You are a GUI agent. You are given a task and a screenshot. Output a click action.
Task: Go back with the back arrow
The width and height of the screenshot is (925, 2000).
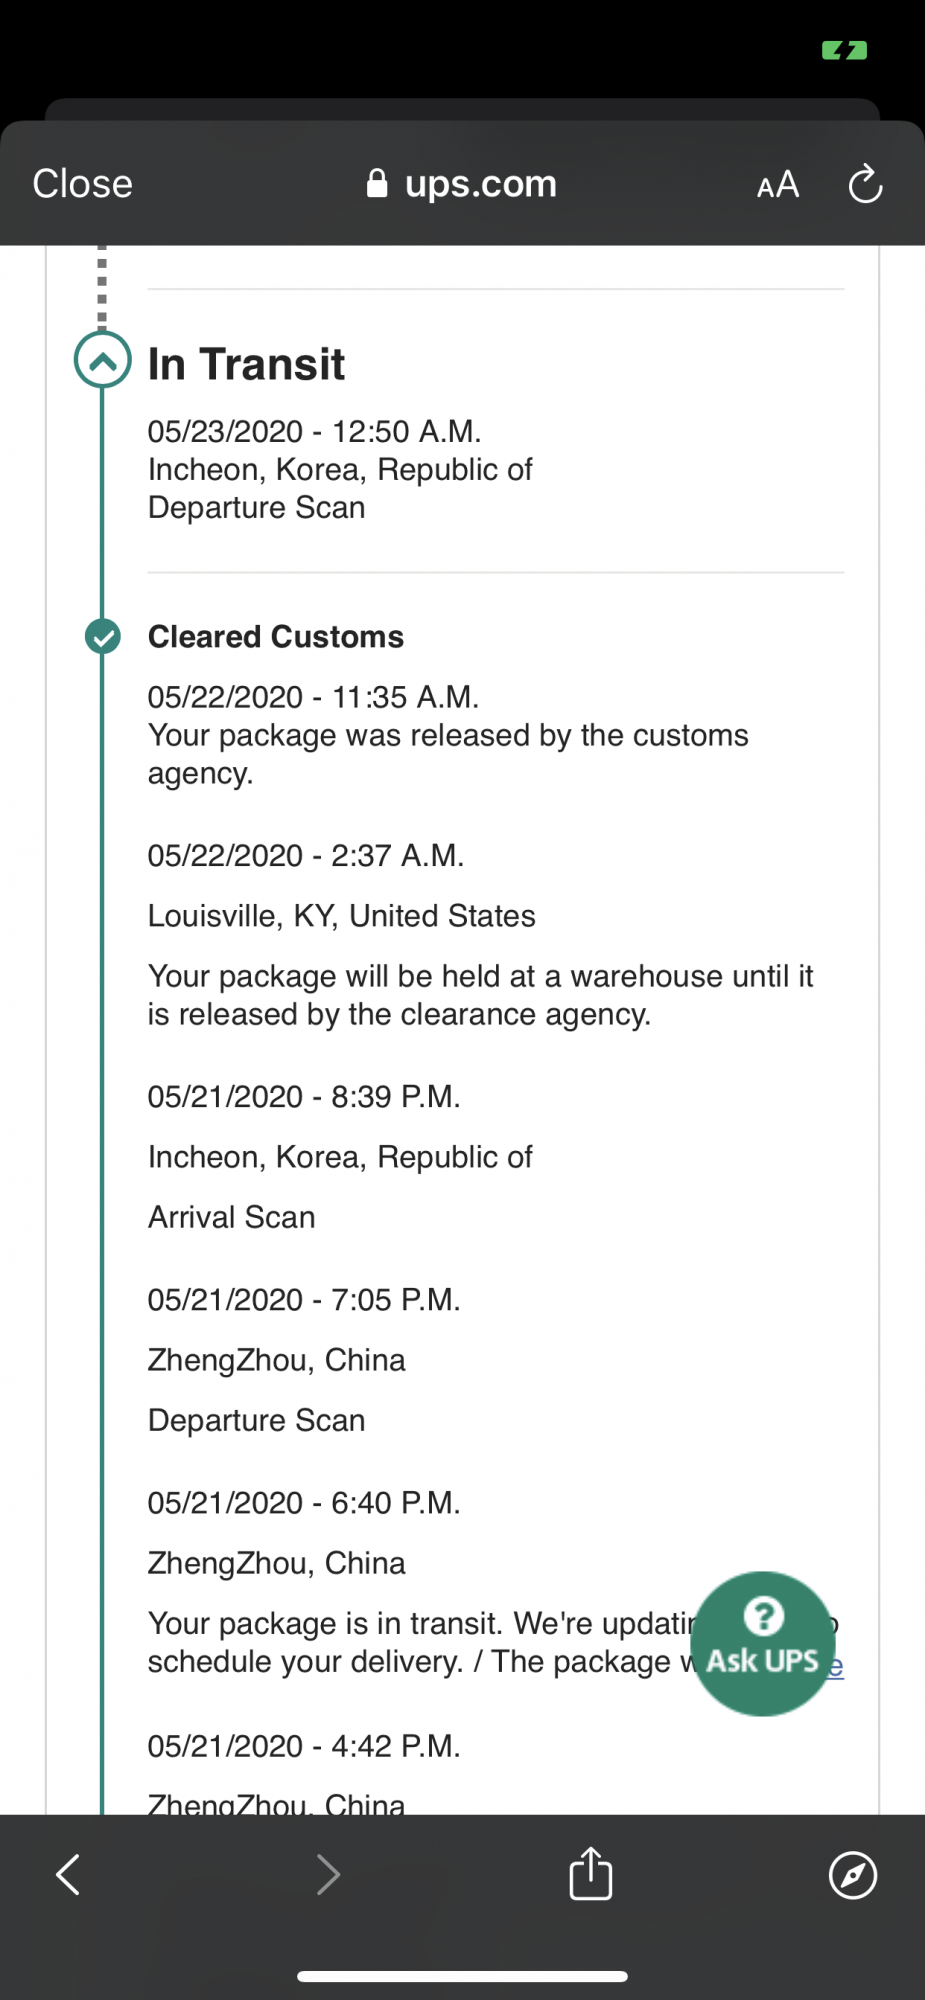[68, 1874]
